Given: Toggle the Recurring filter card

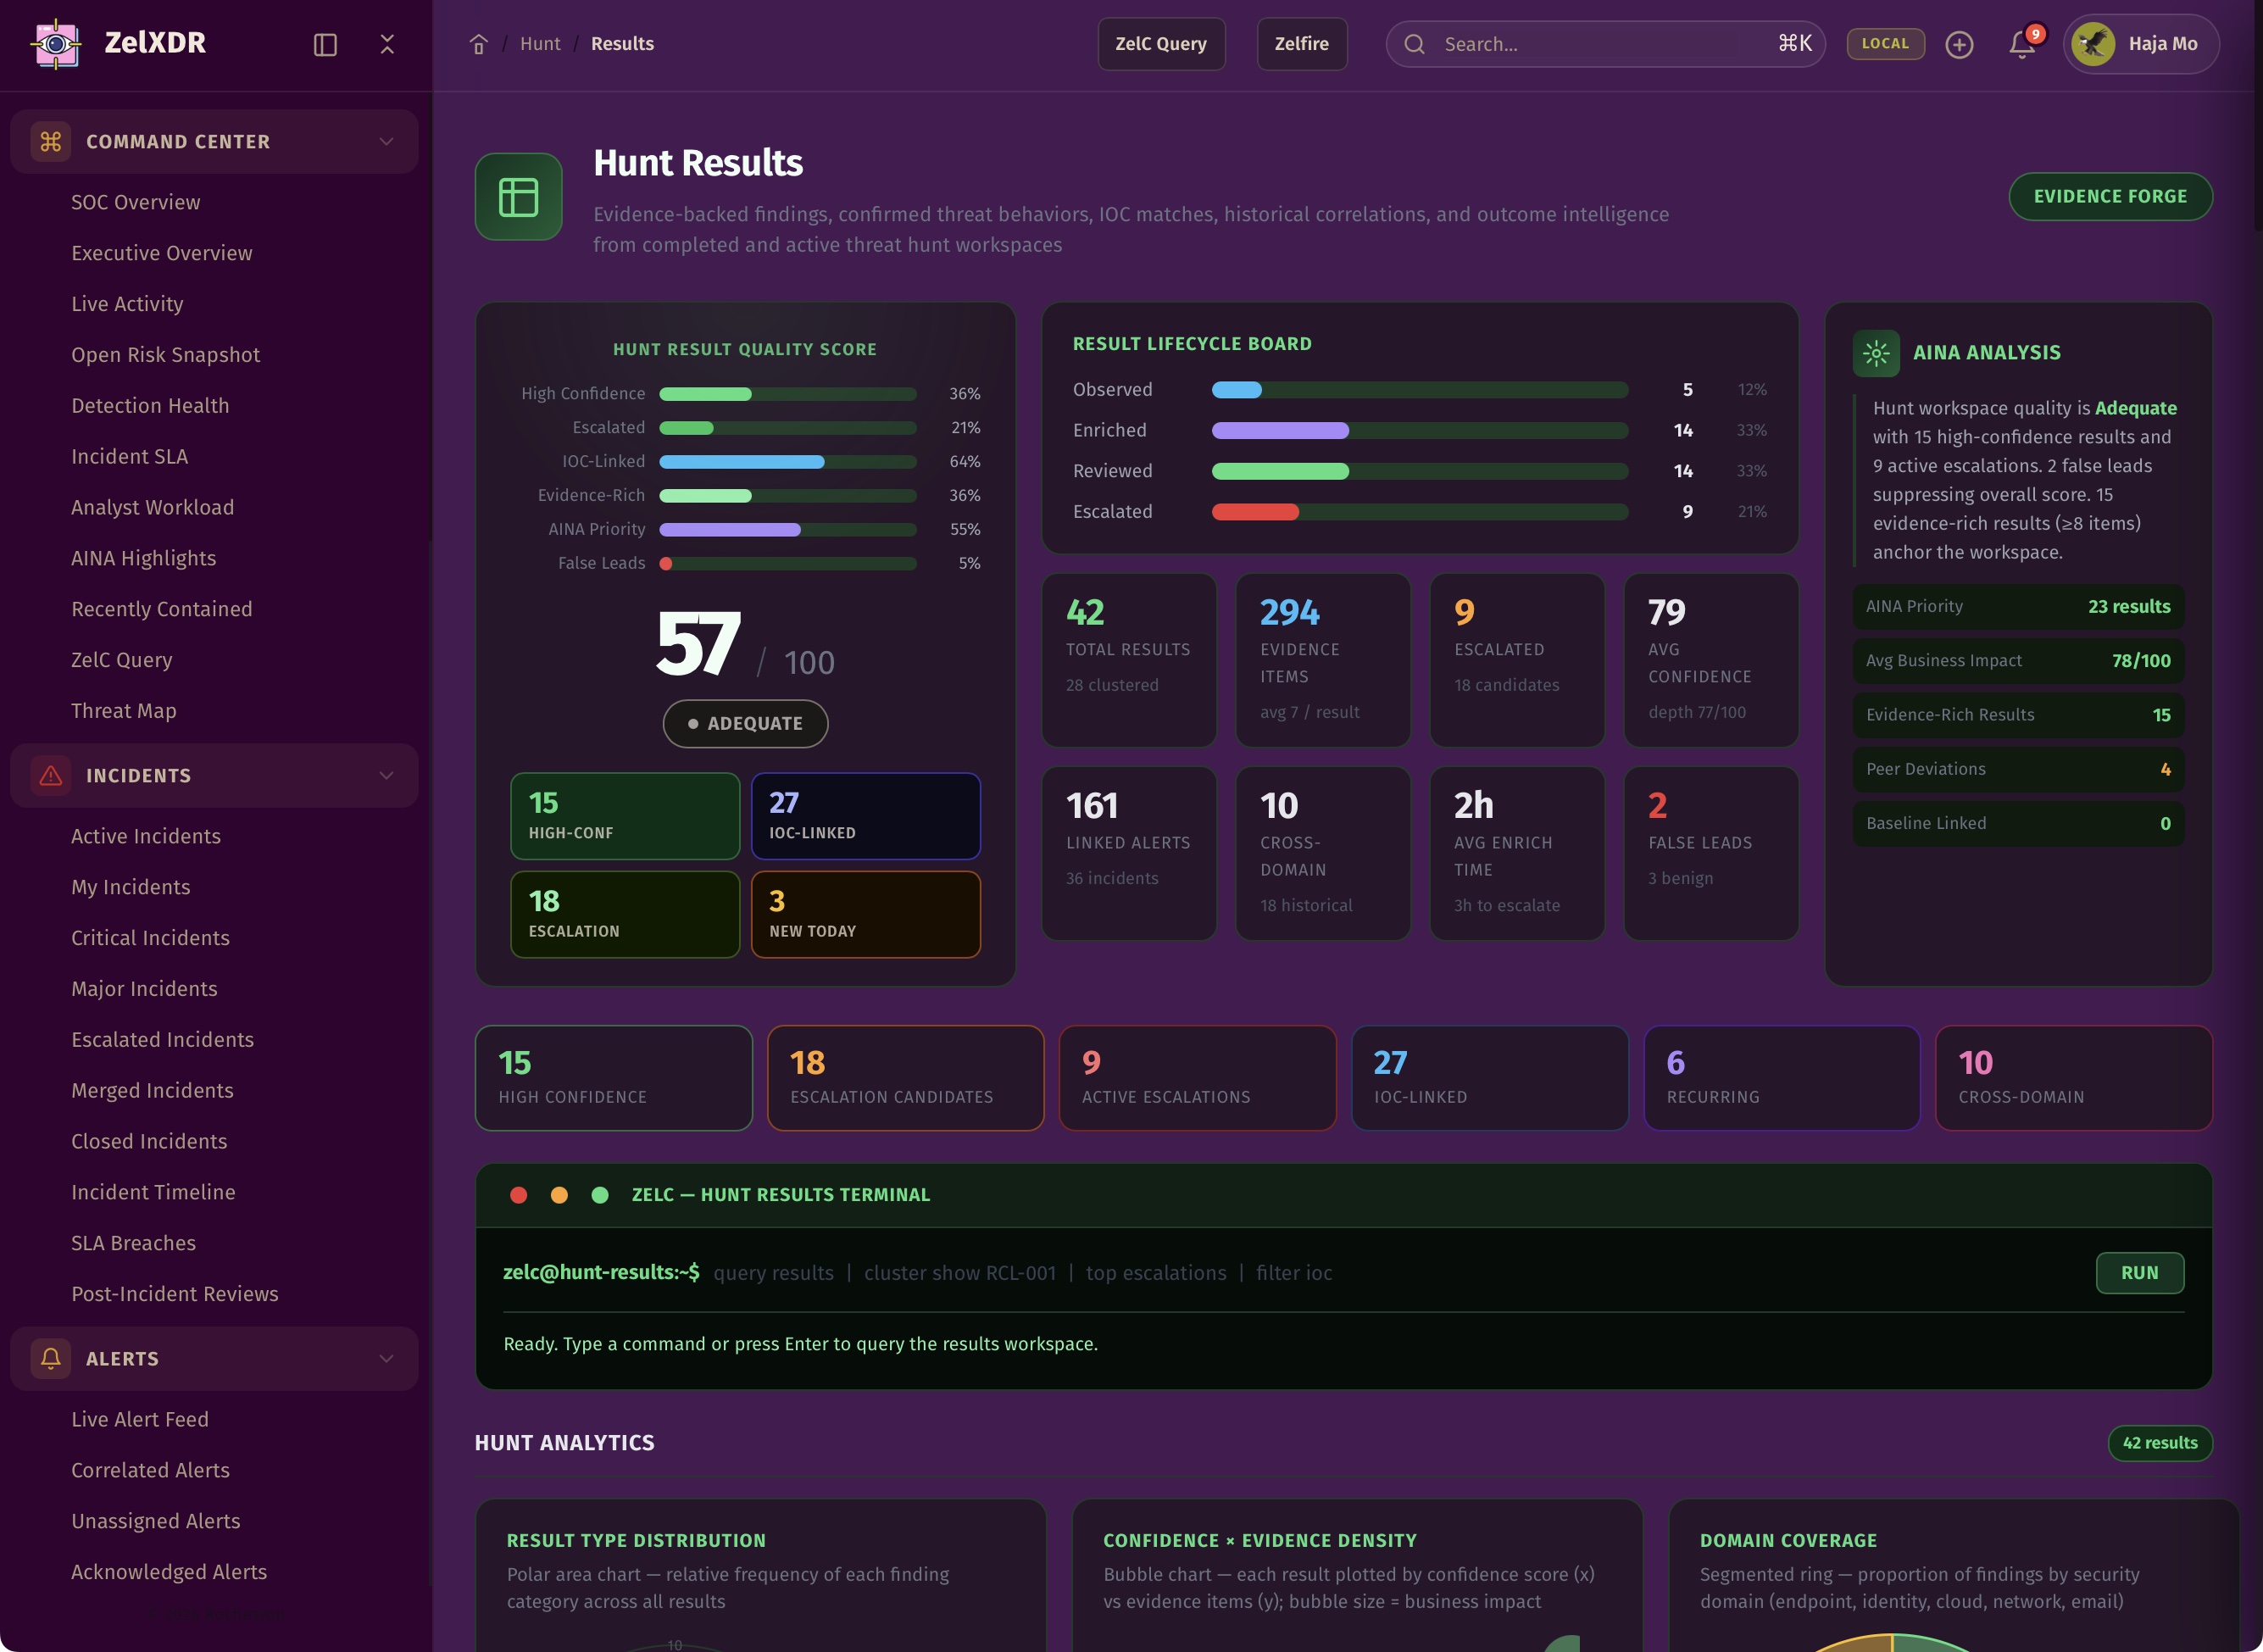Looking at the screenshot, I should pyautogui.click(x=1781, y=1078).
